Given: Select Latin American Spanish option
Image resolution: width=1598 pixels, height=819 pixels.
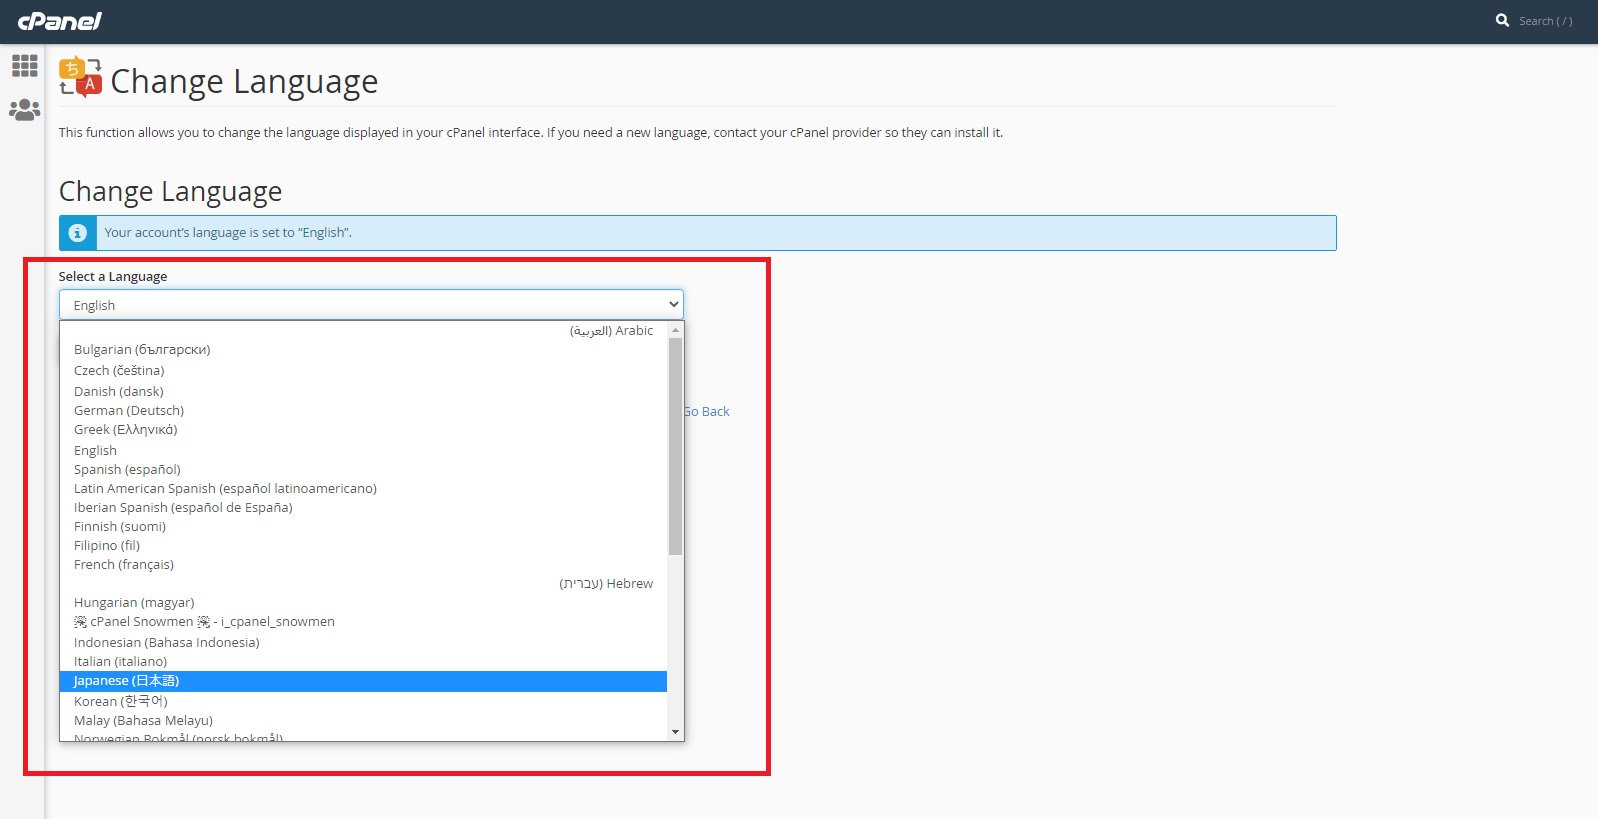Looking at the screenshot, I should click(x=363, y=489).
